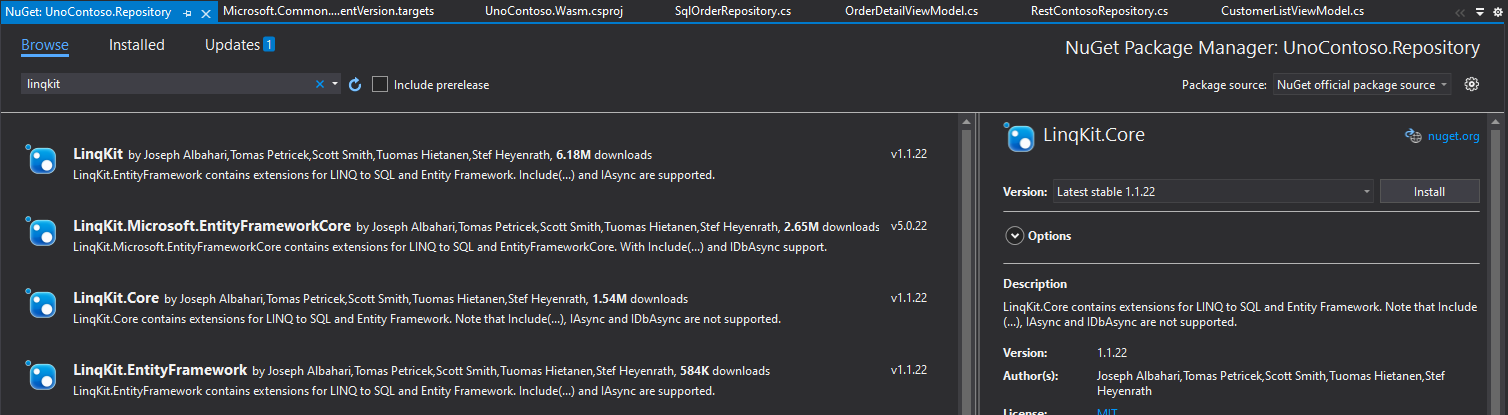Open the RestContosoRepository.cs tab
The image size is (1508, 415).
pyautogui.click(x=1099, y=12)
